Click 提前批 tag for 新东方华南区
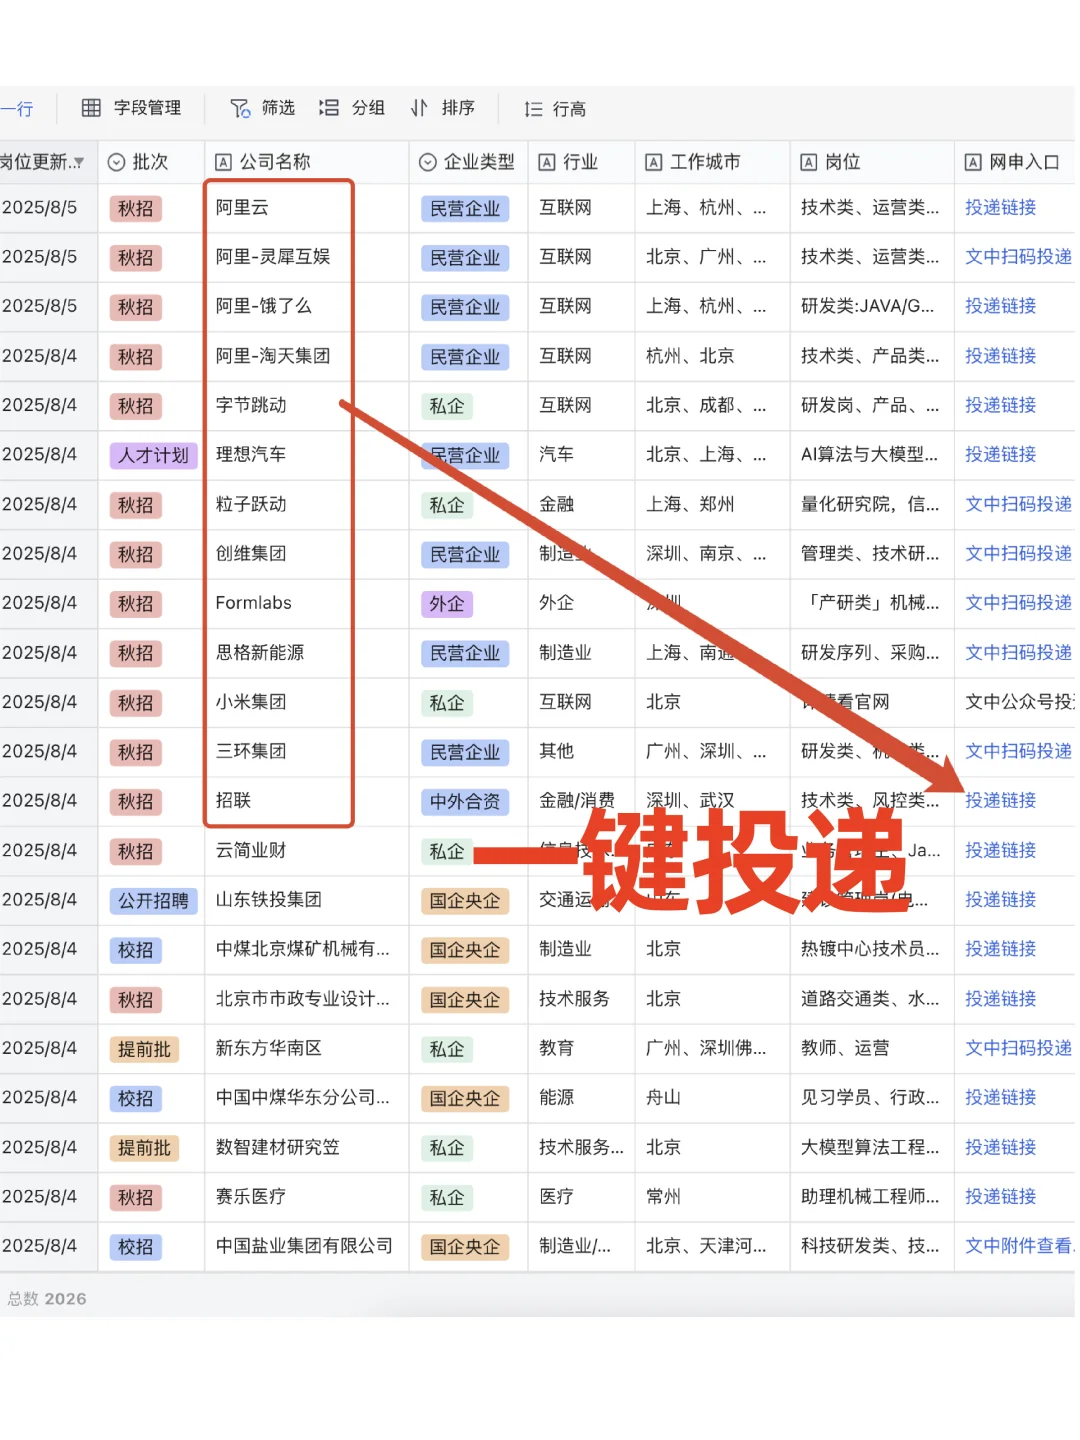The height and width of the screenshot is (1440, 1080). tap(144, 1049)
